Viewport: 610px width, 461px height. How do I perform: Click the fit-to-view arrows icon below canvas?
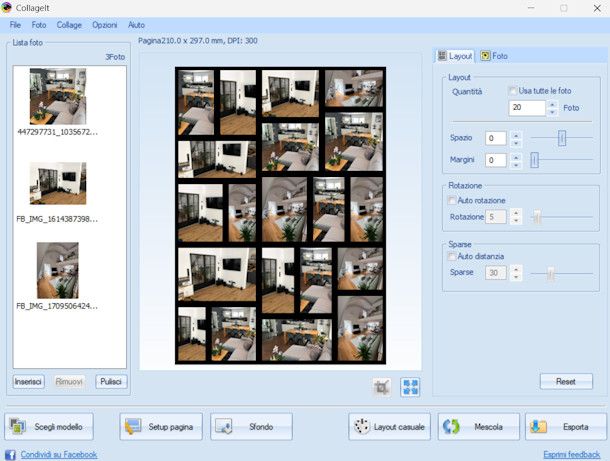coord(410,386)
